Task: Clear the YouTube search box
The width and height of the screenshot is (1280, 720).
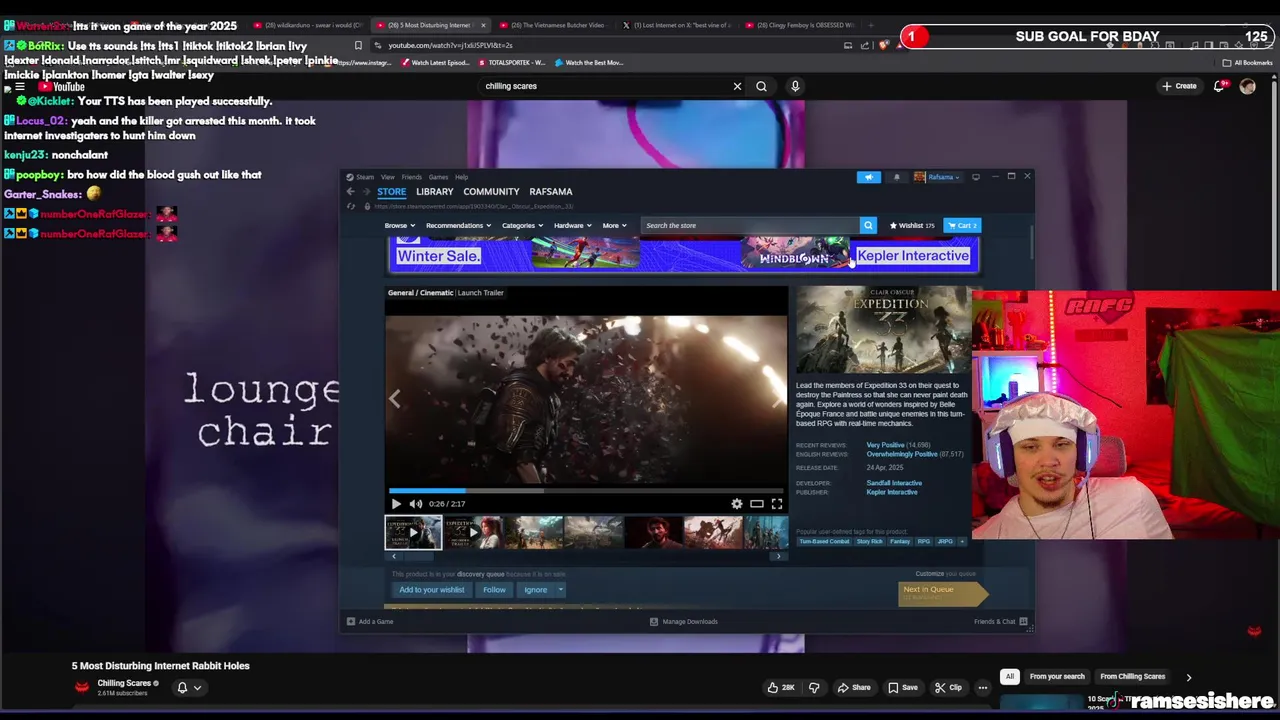Action: 737,86
